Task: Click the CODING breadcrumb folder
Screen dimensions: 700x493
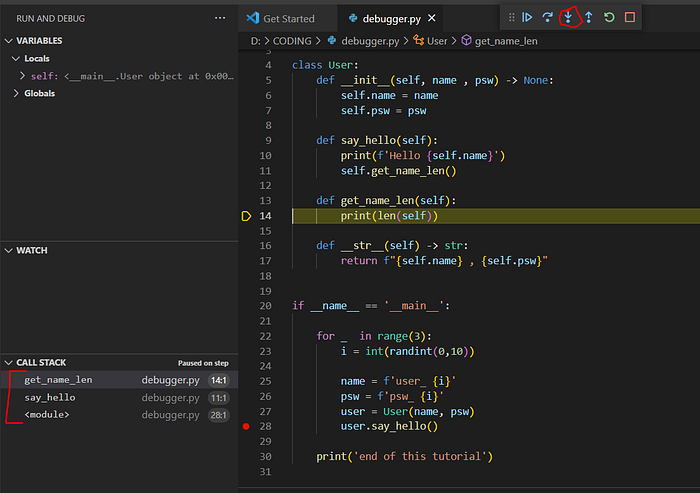Action: 292,41
